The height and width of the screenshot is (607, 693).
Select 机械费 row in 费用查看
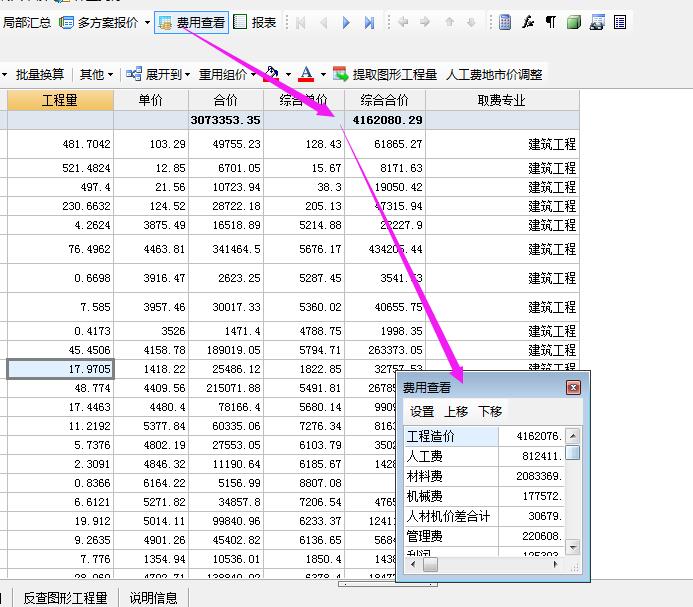[484, 496]
